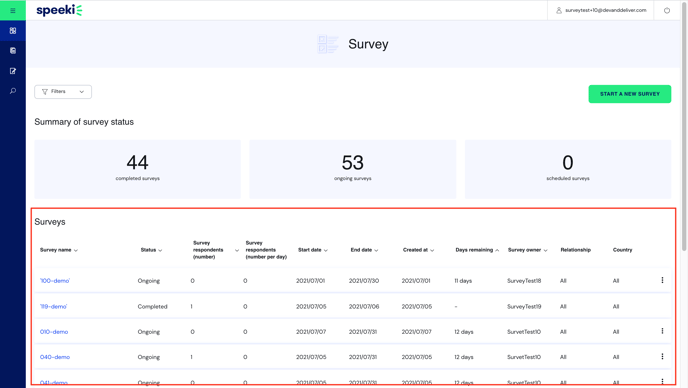
Task: Click the Country column header
Action: coord(622,250)
